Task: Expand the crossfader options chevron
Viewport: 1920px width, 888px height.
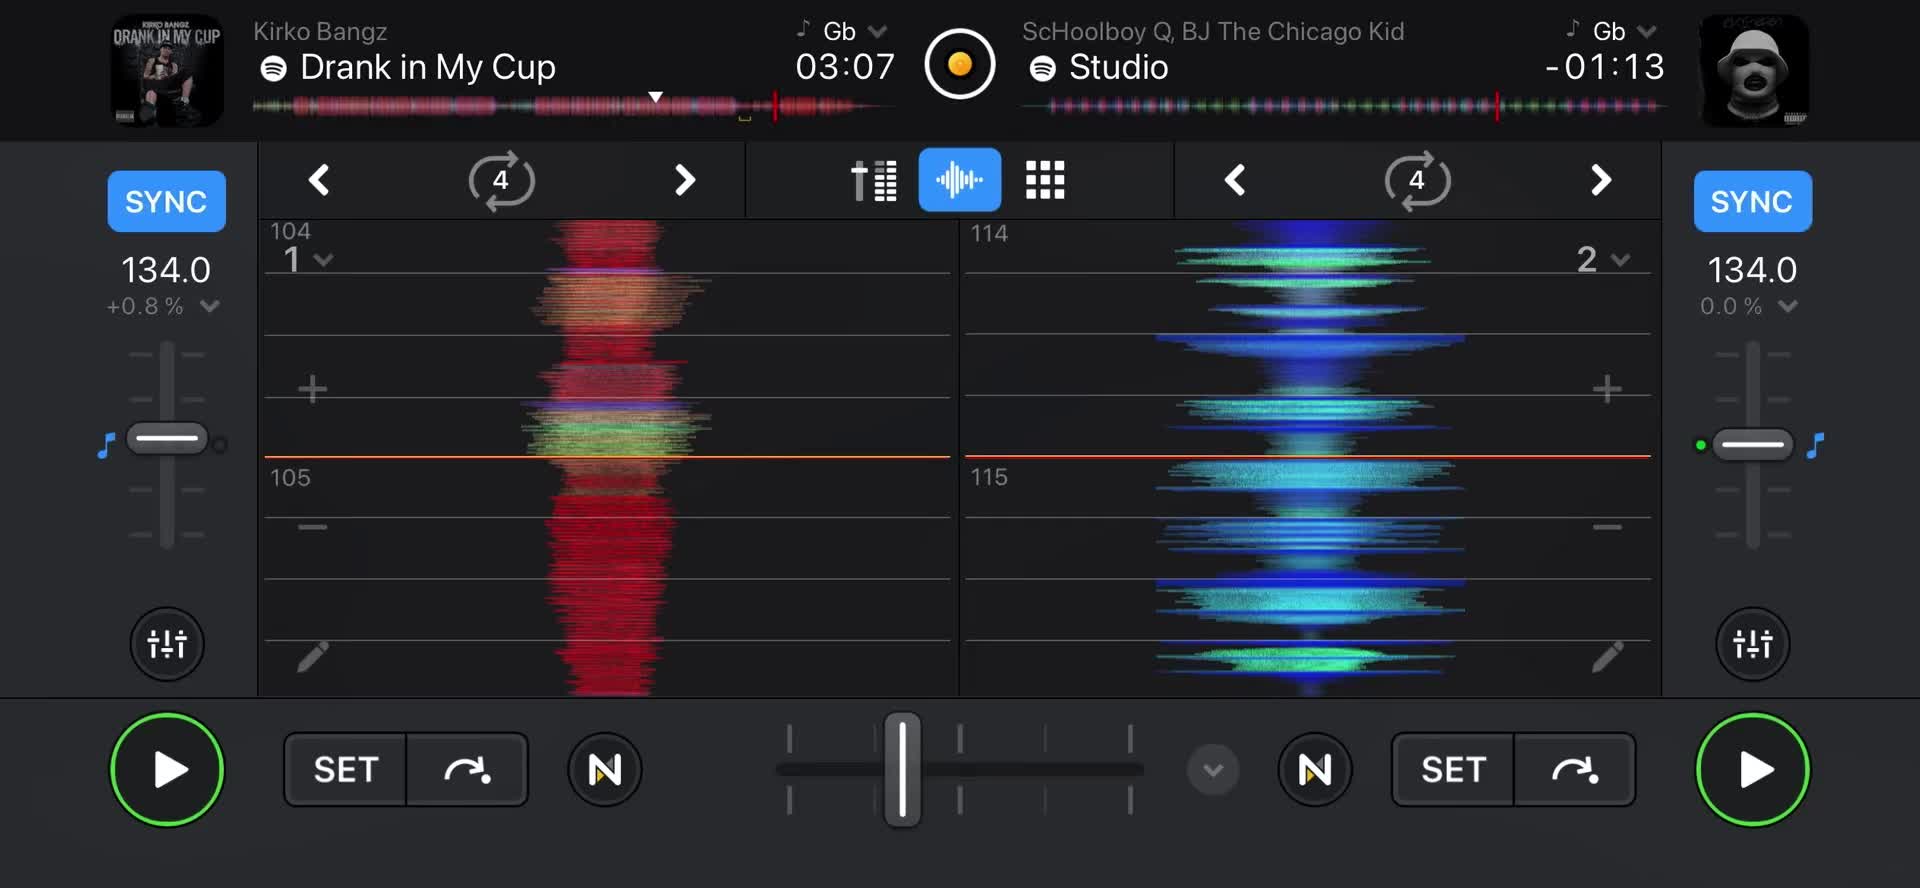Action: point(1213,769)
